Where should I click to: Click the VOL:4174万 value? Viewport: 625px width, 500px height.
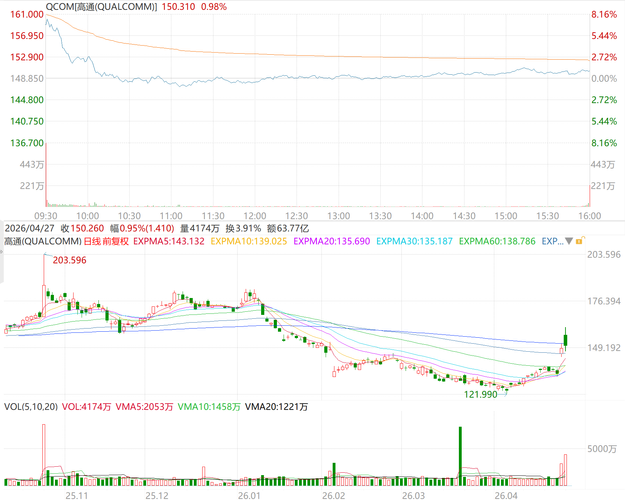point(86,407)
